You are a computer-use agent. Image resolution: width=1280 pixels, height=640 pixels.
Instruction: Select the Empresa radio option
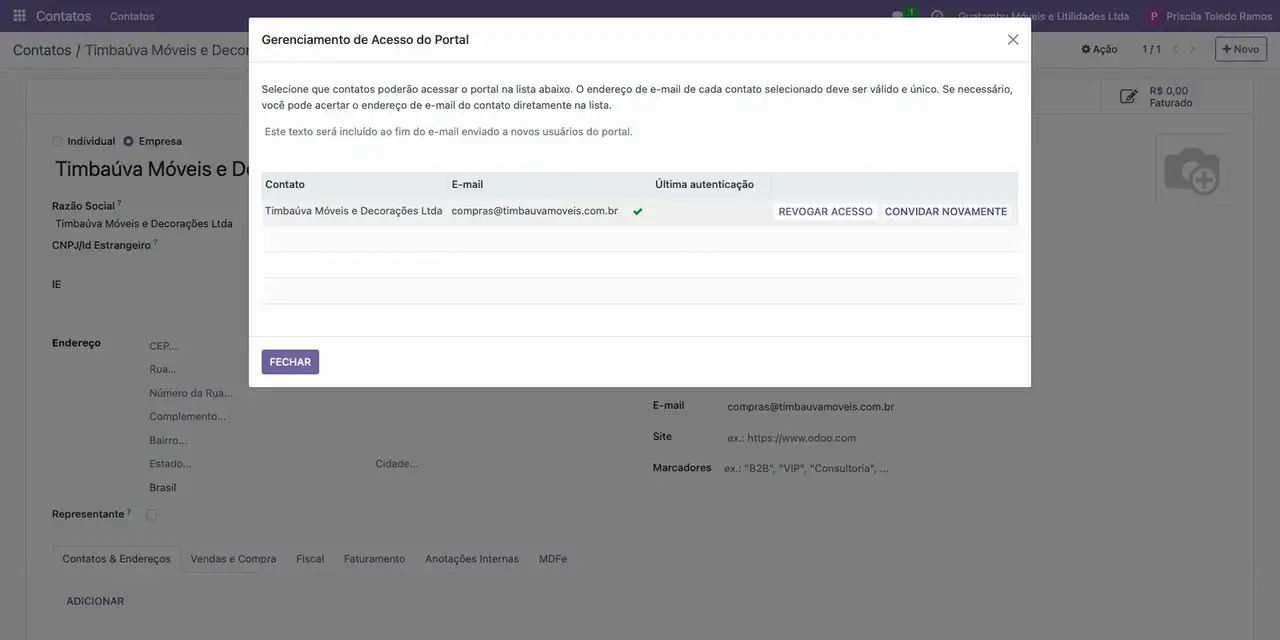[x=128, y=141]
